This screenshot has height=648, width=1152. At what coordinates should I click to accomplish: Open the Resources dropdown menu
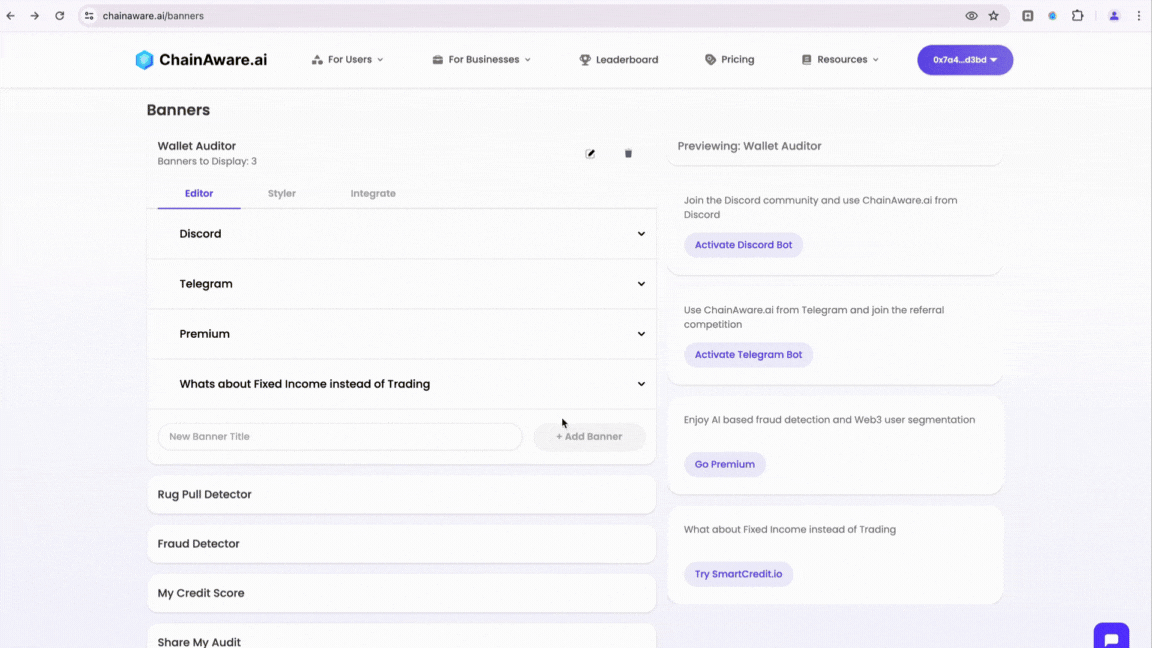pyautogui.click(x=840, y=60)
